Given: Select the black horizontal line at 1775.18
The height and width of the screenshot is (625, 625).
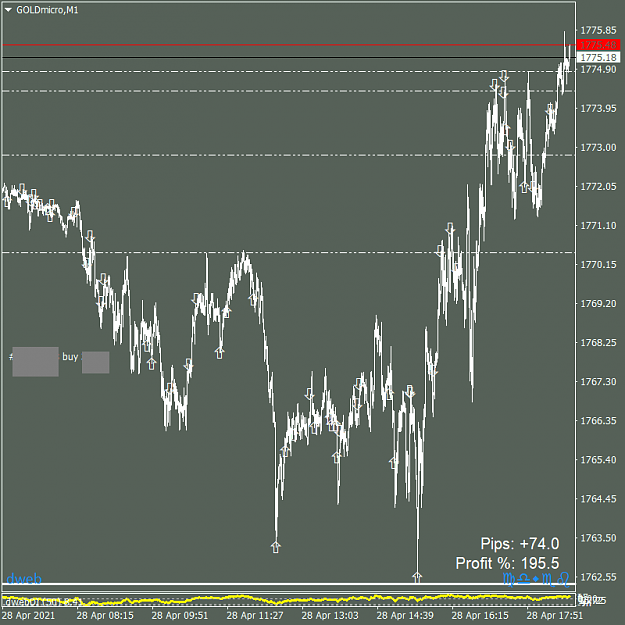Looking at the screenshot, I should coord(289,58).
